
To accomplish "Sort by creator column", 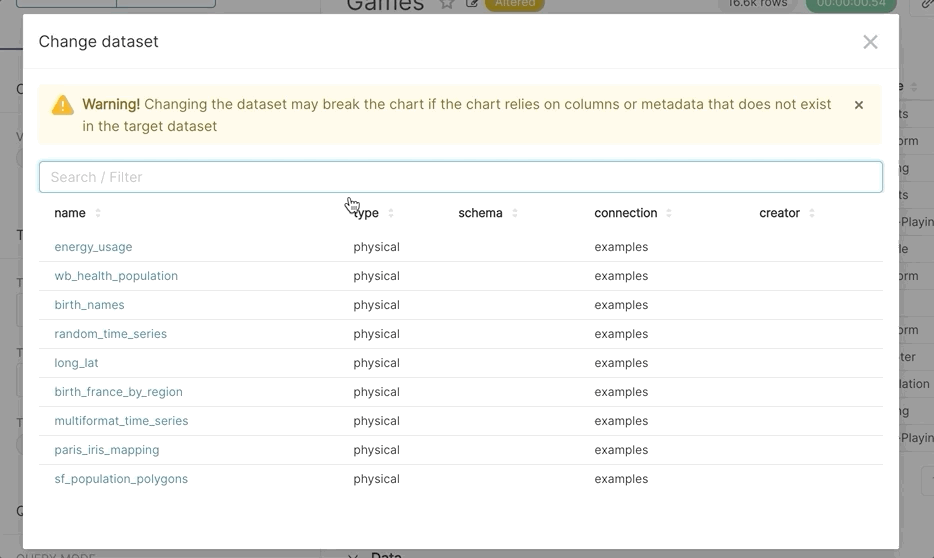I will (x=811, y=213).
